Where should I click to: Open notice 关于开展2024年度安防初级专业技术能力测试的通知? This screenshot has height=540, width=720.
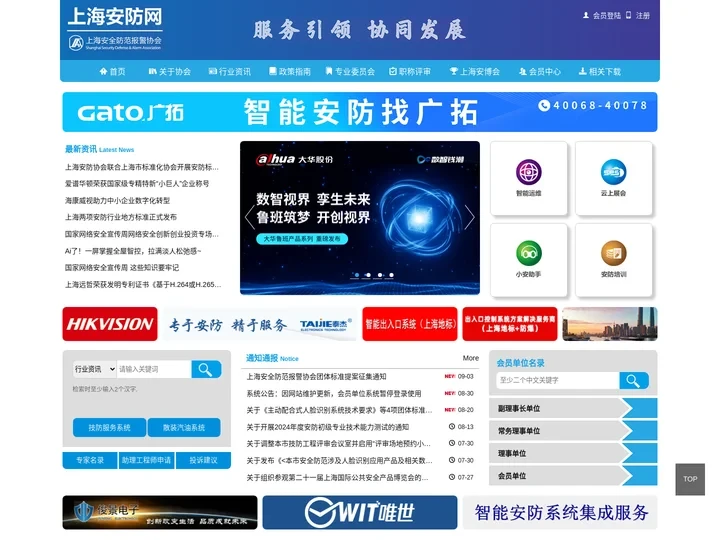point(328,427)
